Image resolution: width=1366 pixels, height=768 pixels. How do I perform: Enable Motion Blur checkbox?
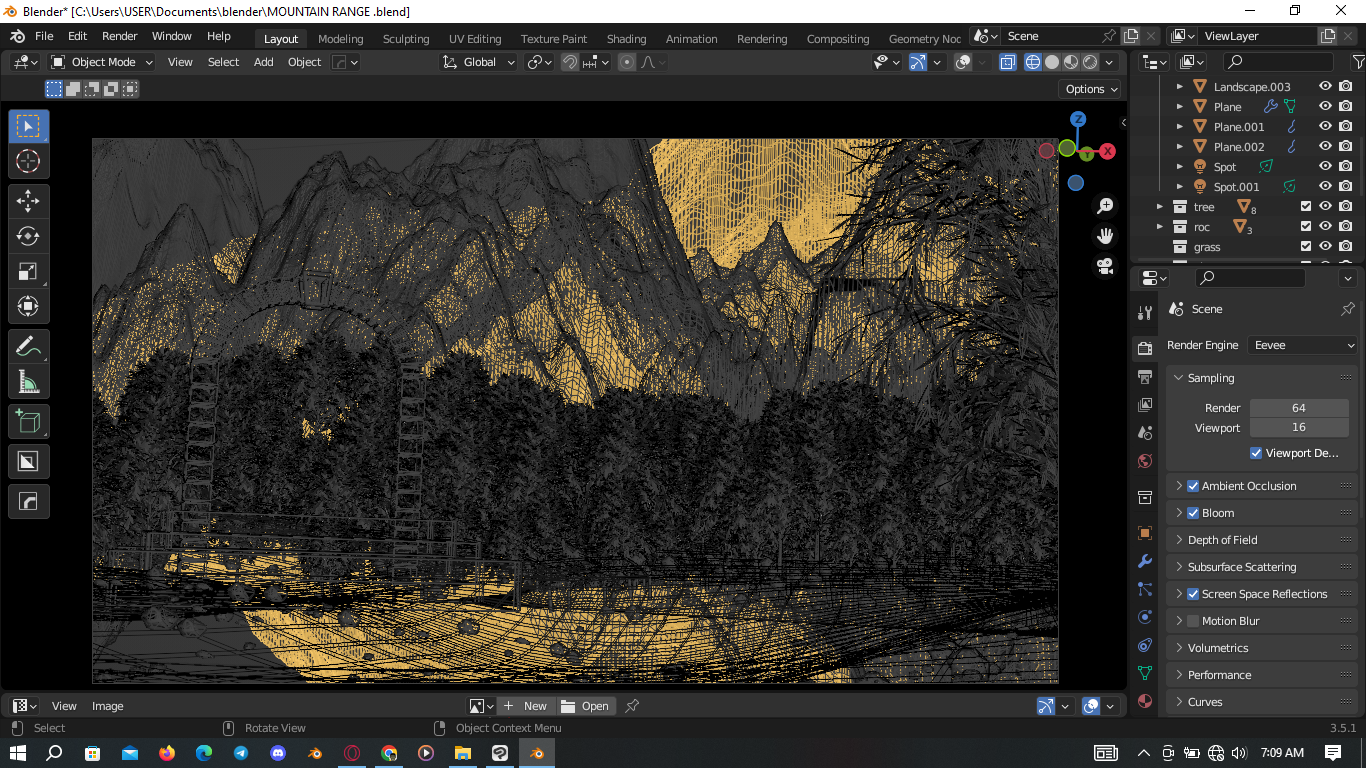tap(1193, 621)
